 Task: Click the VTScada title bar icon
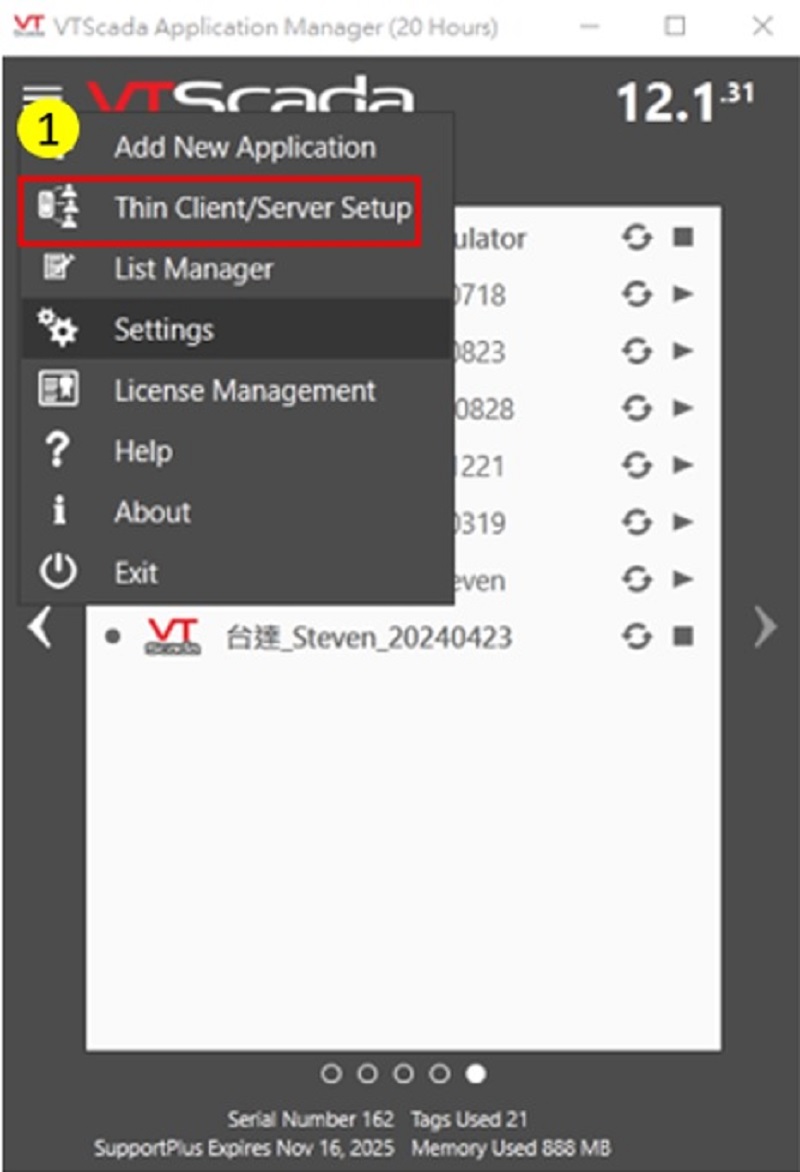point(29,26)
